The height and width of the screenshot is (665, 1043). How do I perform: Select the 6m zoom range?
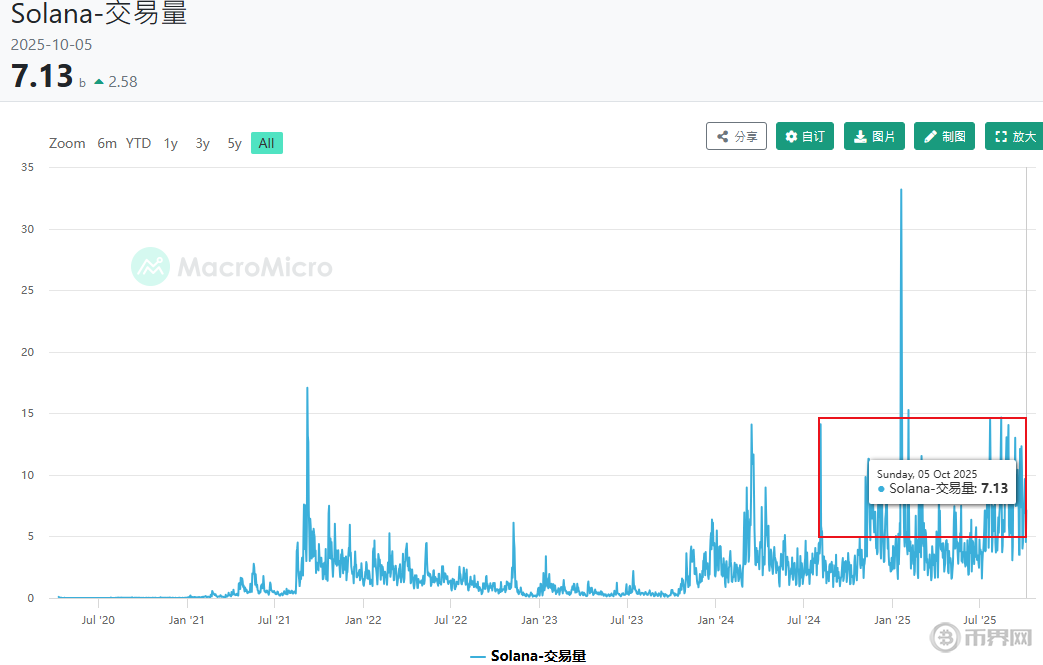click(x=106, y=143)
